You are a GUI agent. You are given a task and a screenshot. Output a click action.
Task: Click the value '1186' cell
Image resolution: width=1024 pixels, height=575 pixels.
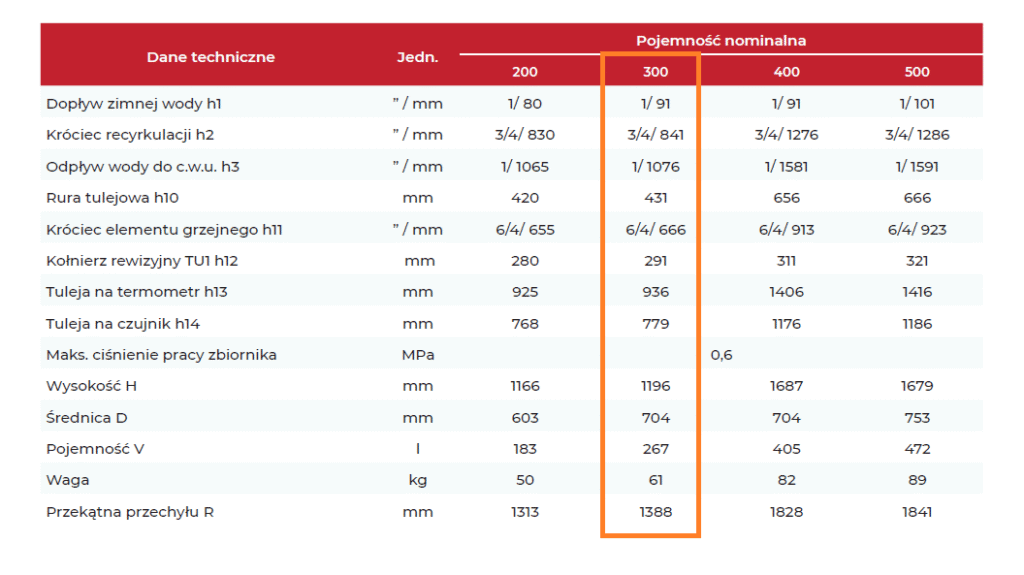pos(917,323)
